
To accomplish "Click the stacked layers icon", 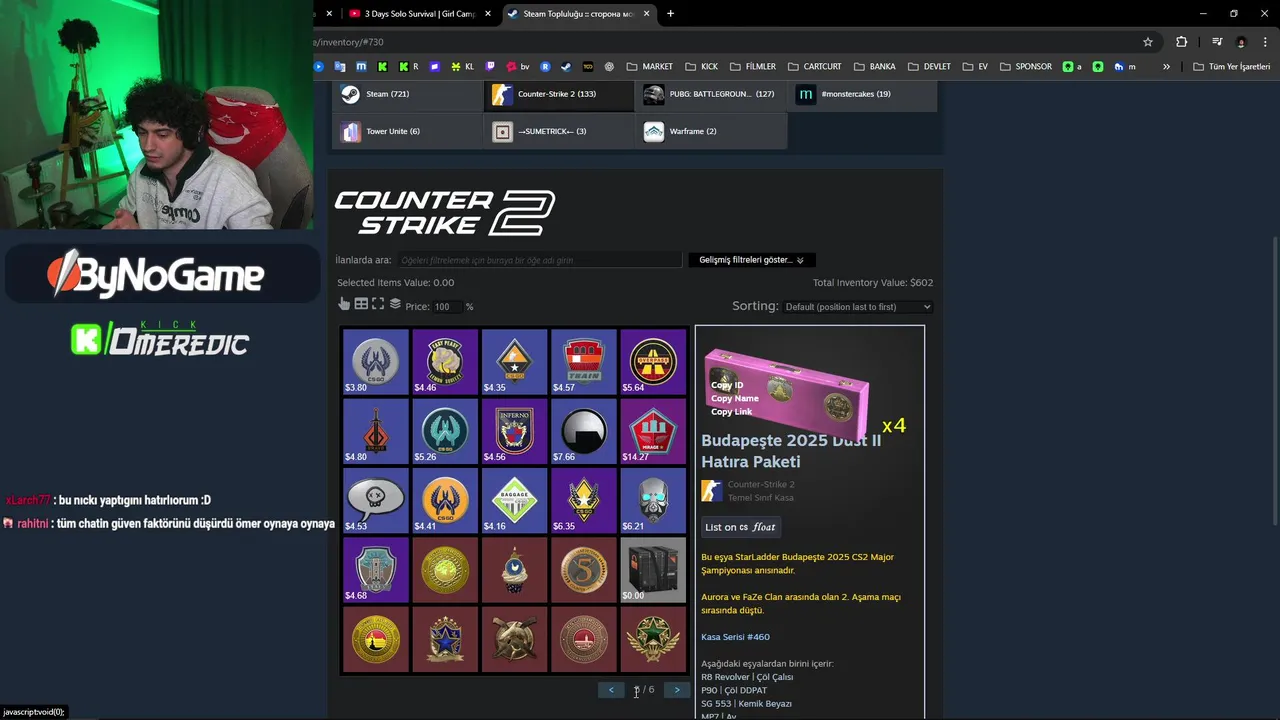I will 395,304.
